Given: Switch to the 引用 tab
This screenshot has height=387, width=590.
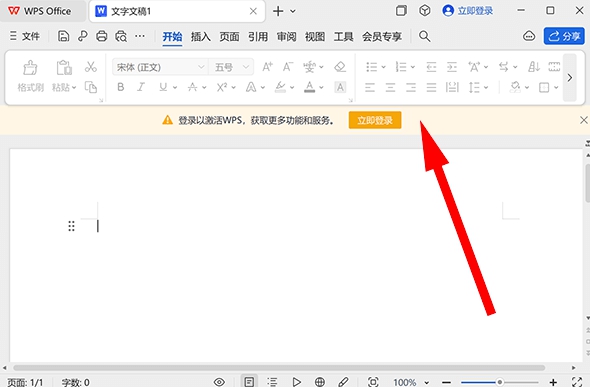Looking at the screenshot, I should coord(258,36).
